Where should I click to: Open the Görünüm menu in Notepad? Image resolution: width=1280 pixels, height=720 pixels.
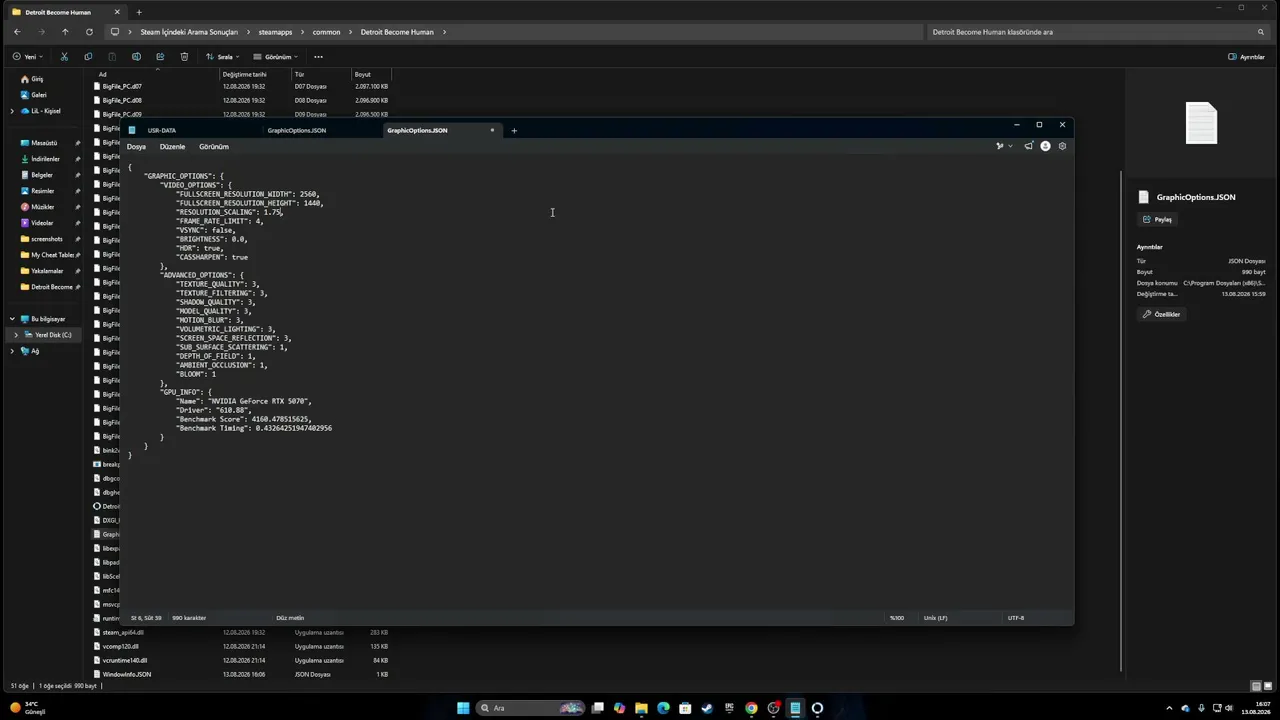tap(214, 146)
